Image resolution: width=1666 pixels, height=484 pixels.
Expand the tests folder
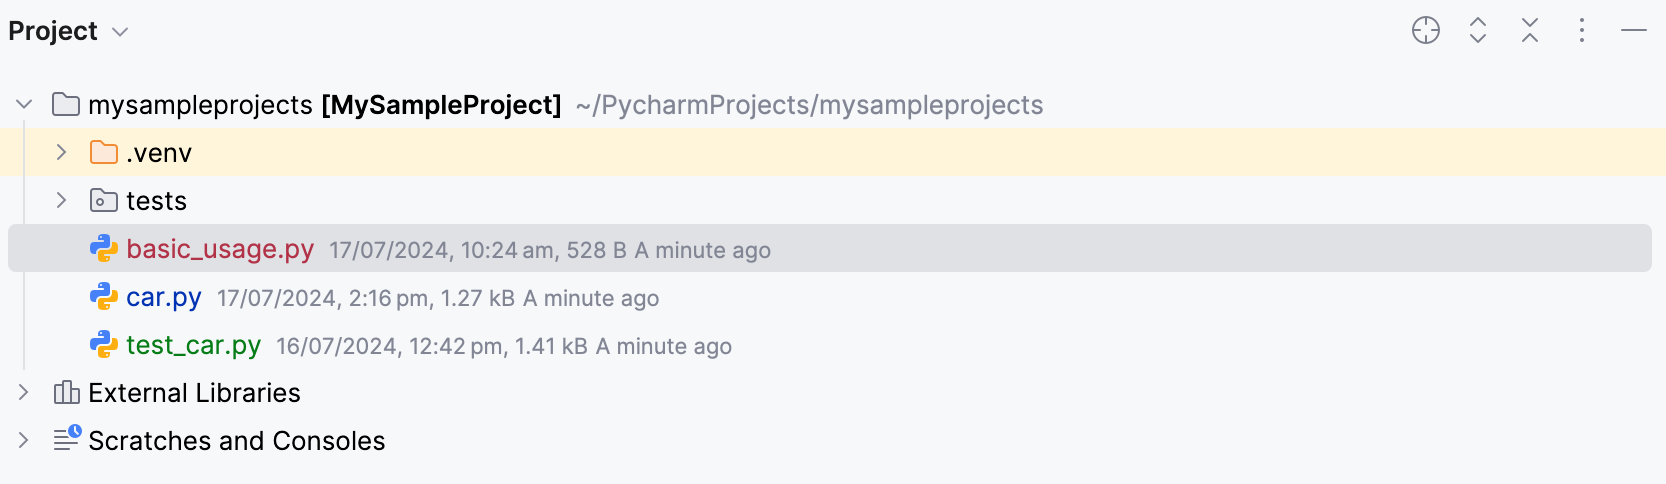(x=61, y=200)
